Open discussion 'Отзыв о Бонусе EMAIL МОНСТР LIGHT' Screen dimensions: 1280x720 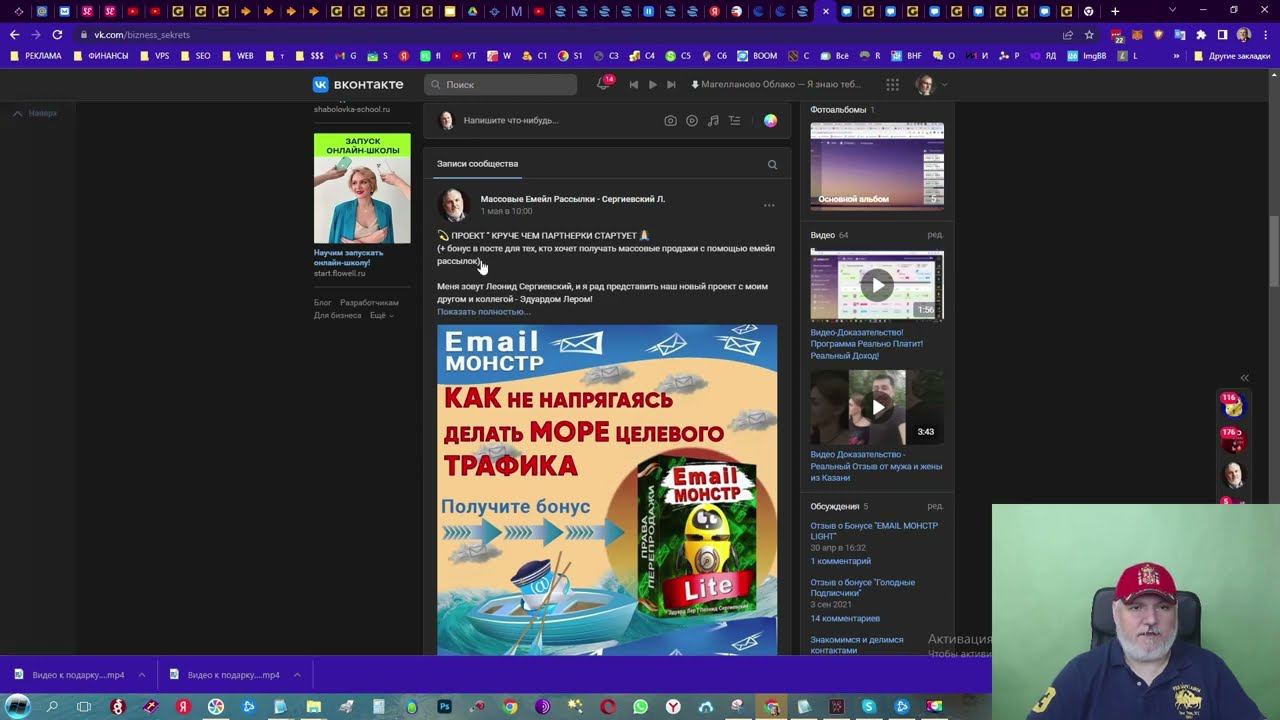(874, 531)
